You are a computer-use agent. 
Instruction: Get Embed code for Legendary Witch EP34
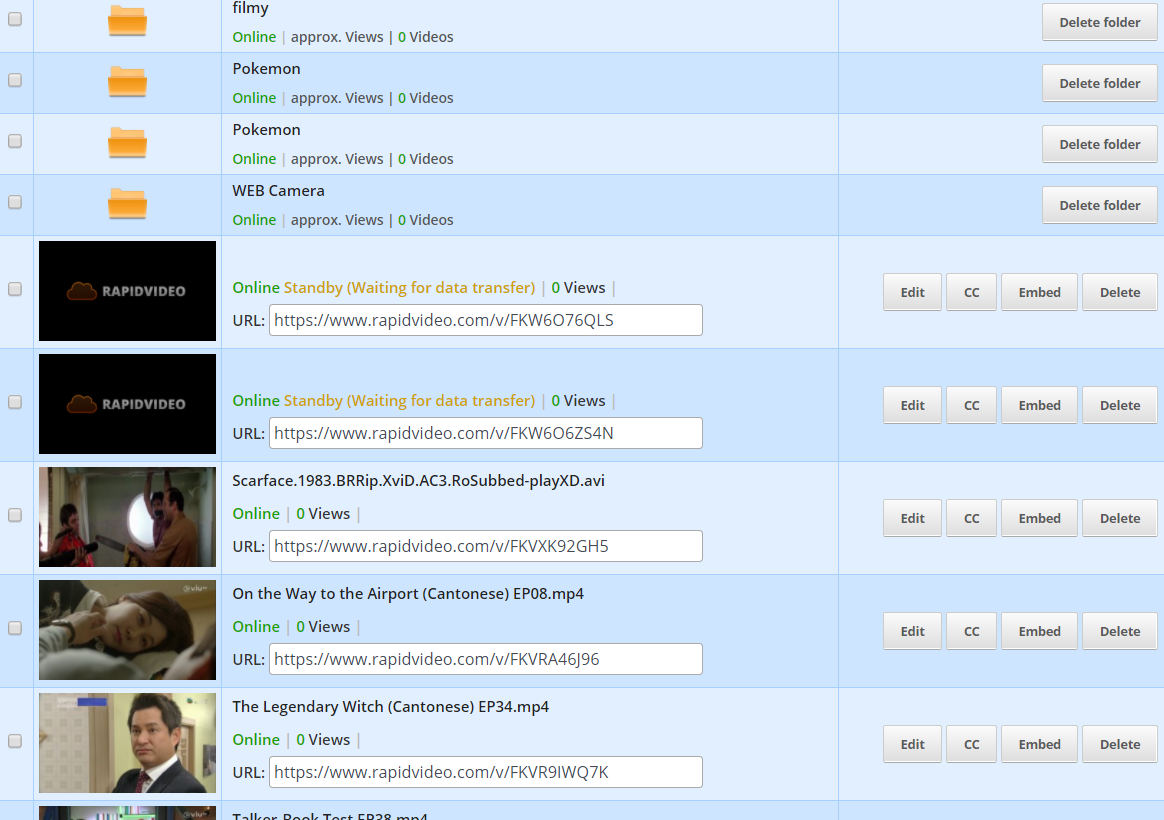[x=1039, y=744]
